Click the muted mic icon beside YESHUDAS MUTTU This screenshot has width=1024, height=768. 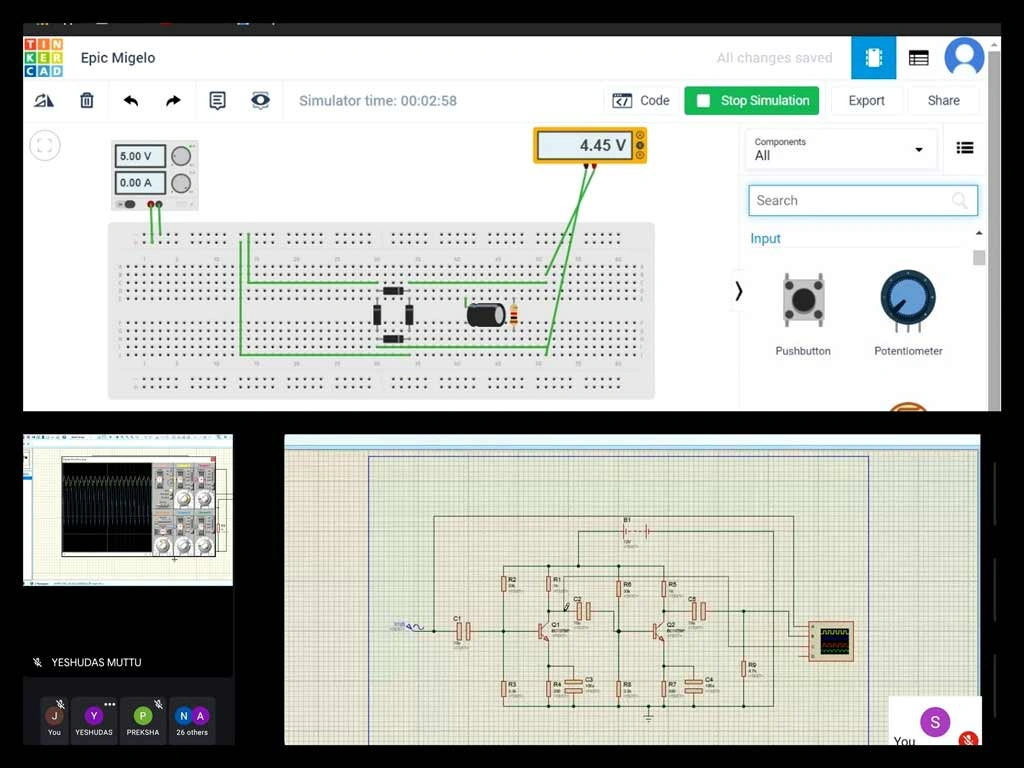(37, 662)
